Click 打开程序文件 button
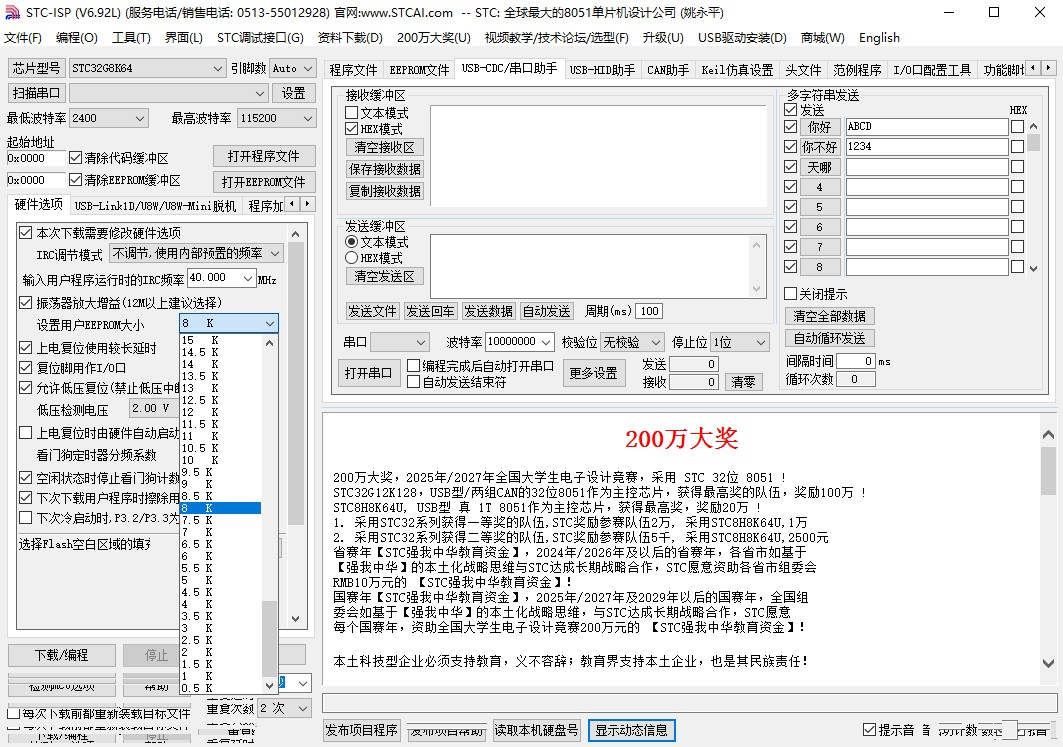The height and width of the screenshot is (747, 1063). 264,156
